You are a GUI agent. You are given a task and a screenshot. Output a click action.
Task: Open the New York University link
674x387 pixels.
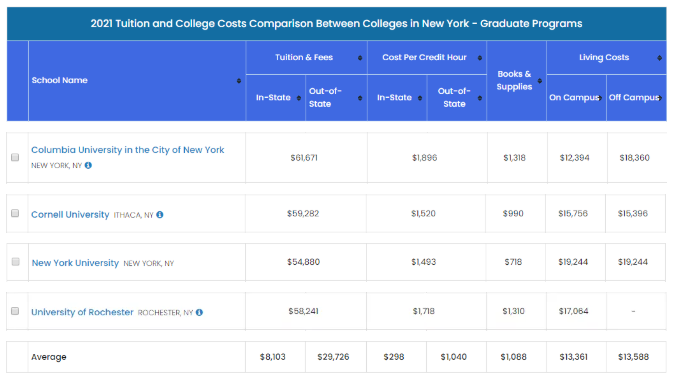click(75, 263)
